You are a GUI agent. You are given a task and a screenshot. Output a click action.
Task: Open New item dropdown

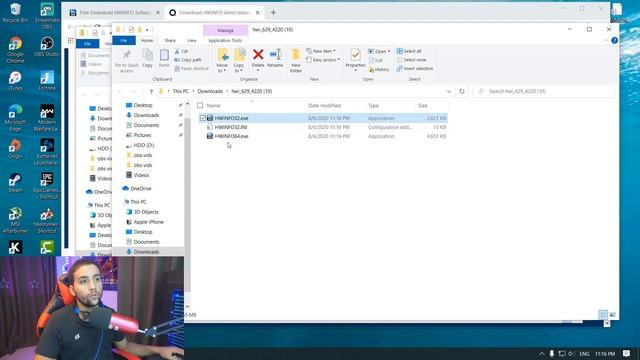321,51
